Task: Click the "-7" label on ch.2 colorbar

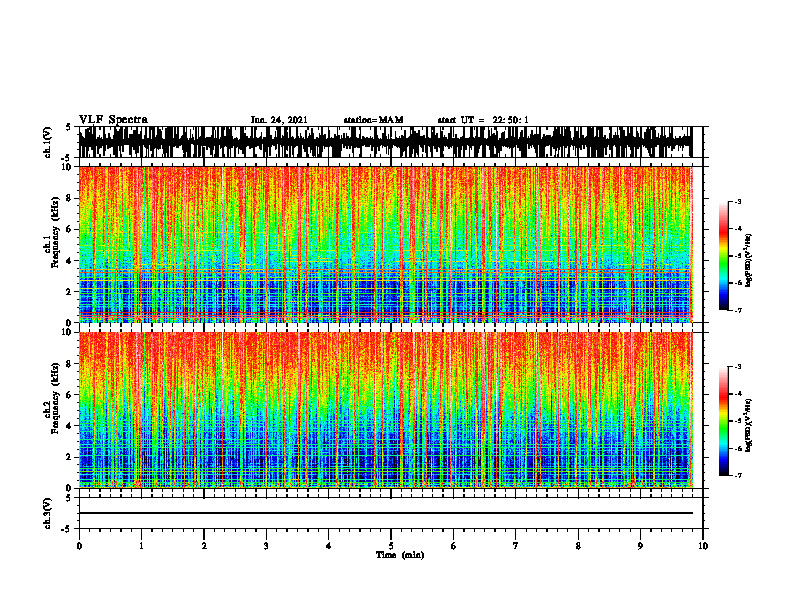Action: pos(738,475)
